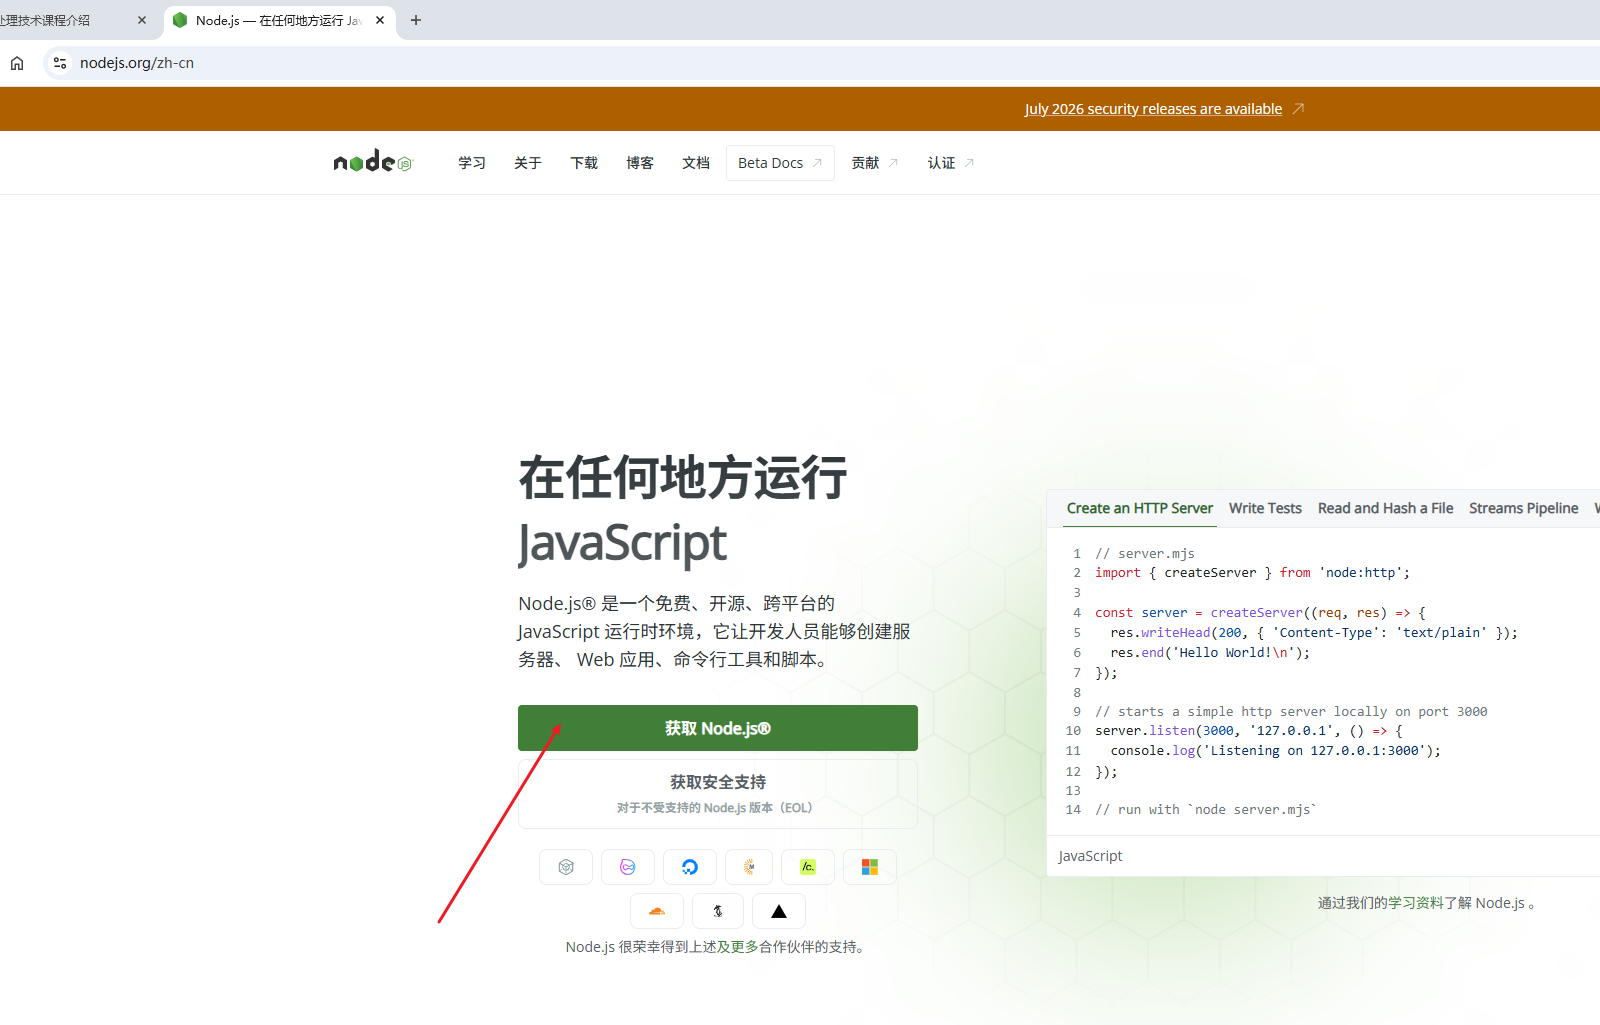Close the Node.js browser tab
This screenshot has height=1025, width=1600.
(380, 20)
